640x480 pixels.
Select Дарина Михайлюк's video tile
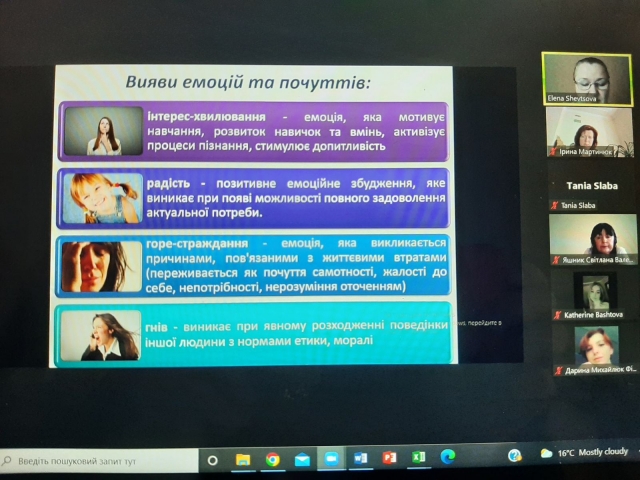[596, 350]
